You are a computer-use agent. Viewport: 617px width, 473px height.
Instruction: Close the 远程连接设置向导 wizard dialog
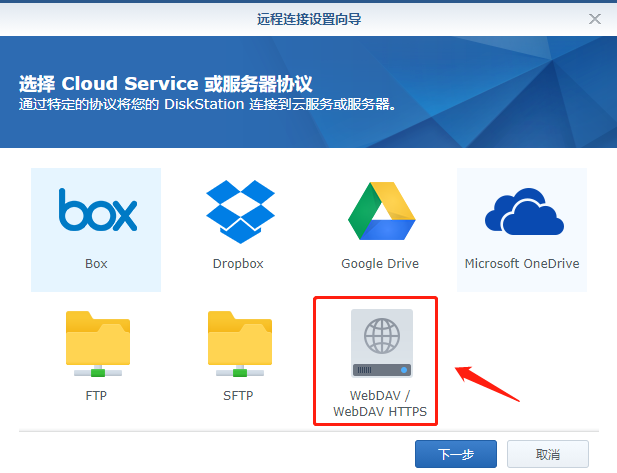tap(595, 18)
